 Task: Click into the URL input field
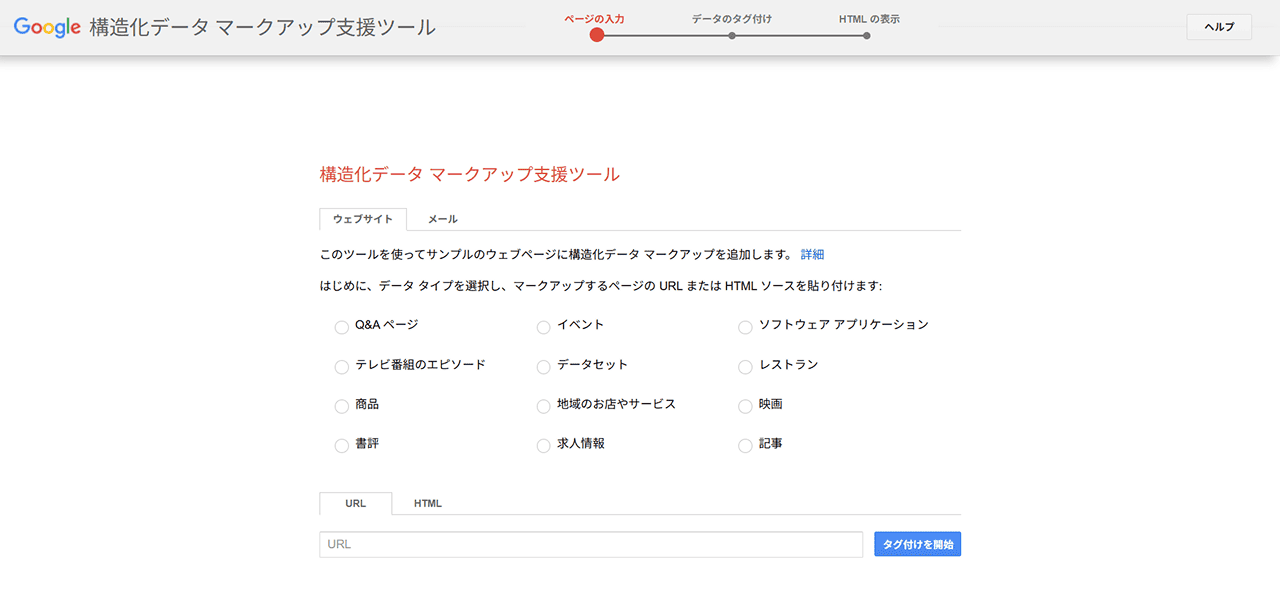(590, 544)
